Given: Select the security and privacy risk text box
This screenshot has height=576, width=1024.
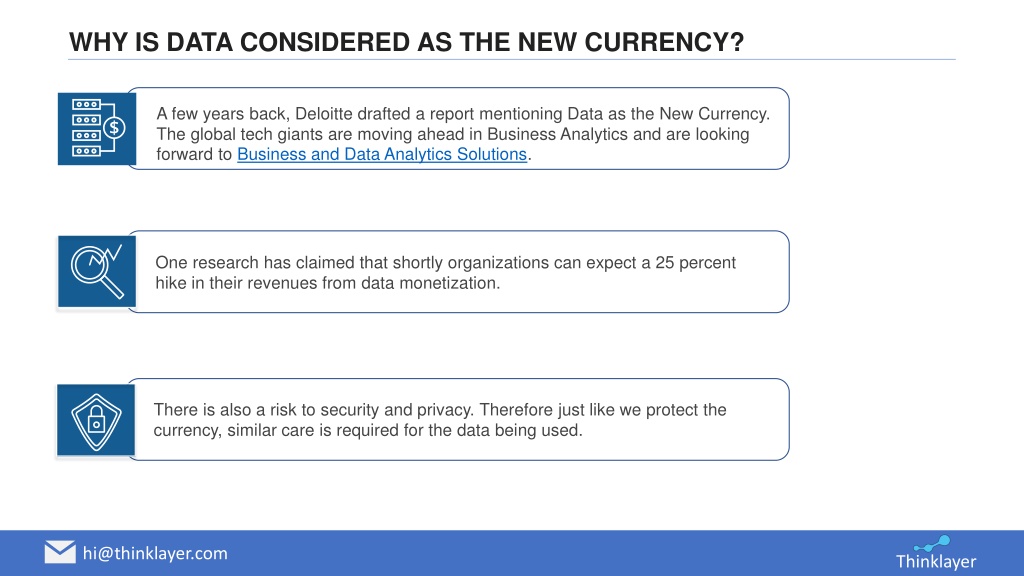Looking at the screenshot, I should click(x=458, y=419).
